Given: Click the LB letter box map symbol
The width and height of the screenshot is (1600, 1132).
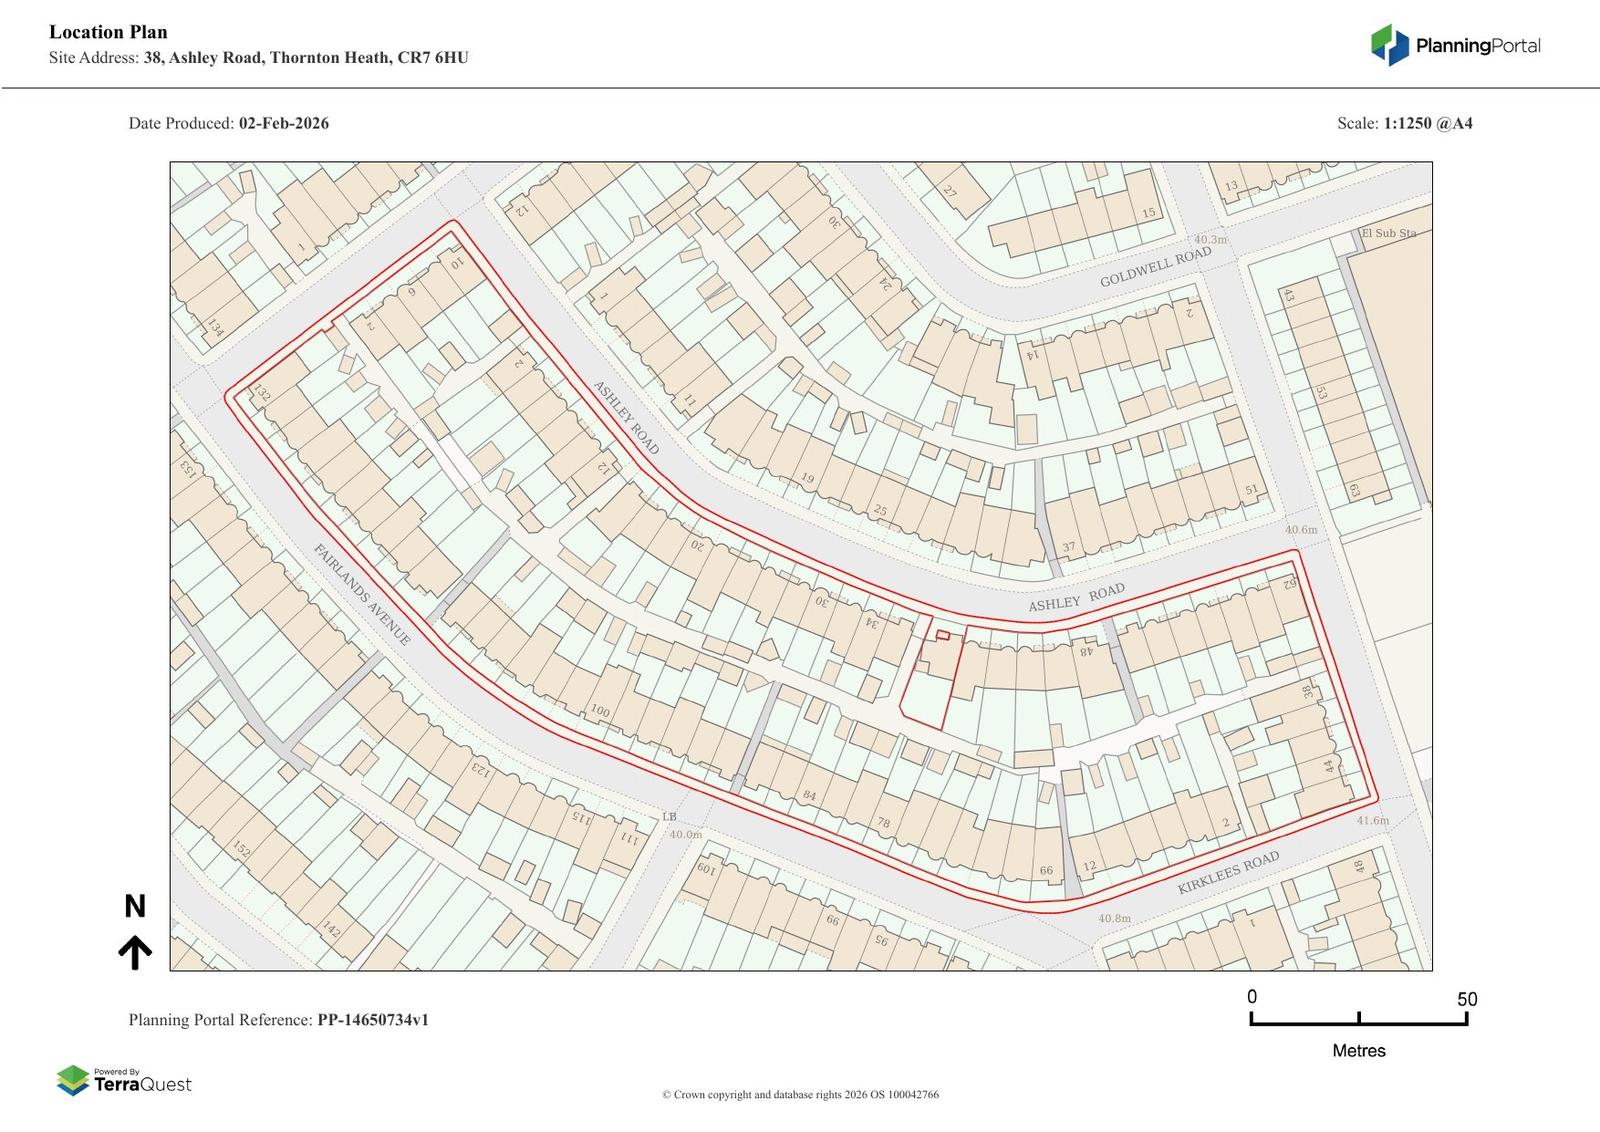Looking at the screenshot, I should point(669,817).
